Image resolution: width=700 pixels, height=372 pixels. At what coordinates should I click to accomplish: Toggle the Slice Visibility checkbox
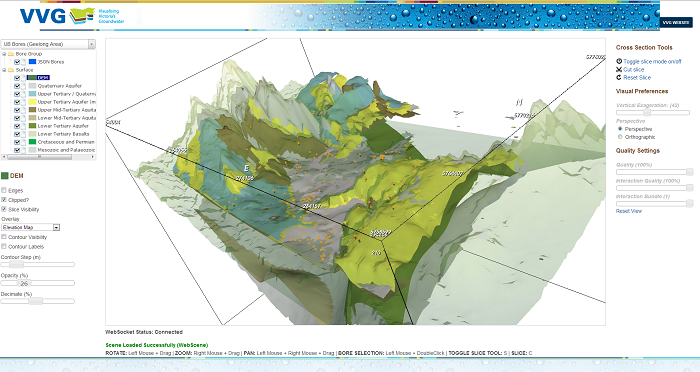point(4,209)
